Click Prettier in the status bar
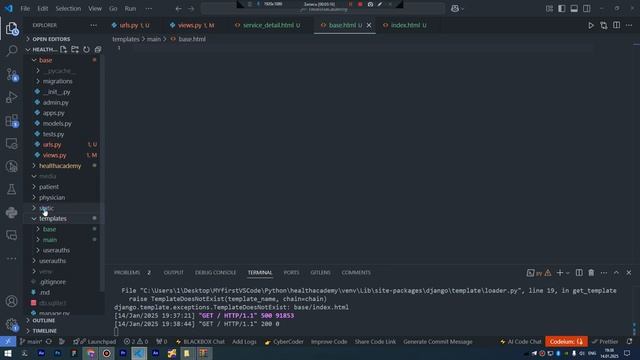The width and height of the screenshot is (640, 360). tap(605, 342)
